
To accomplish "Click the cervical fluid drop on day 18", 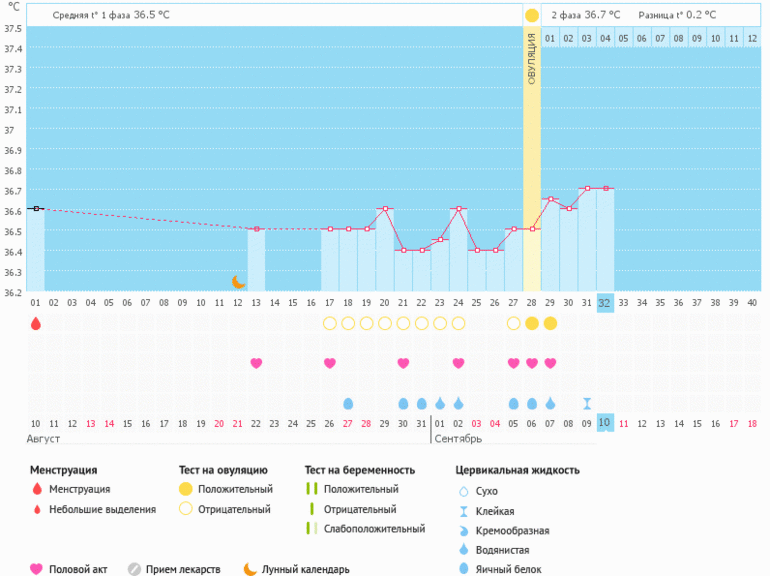I will tap(348, 403).
